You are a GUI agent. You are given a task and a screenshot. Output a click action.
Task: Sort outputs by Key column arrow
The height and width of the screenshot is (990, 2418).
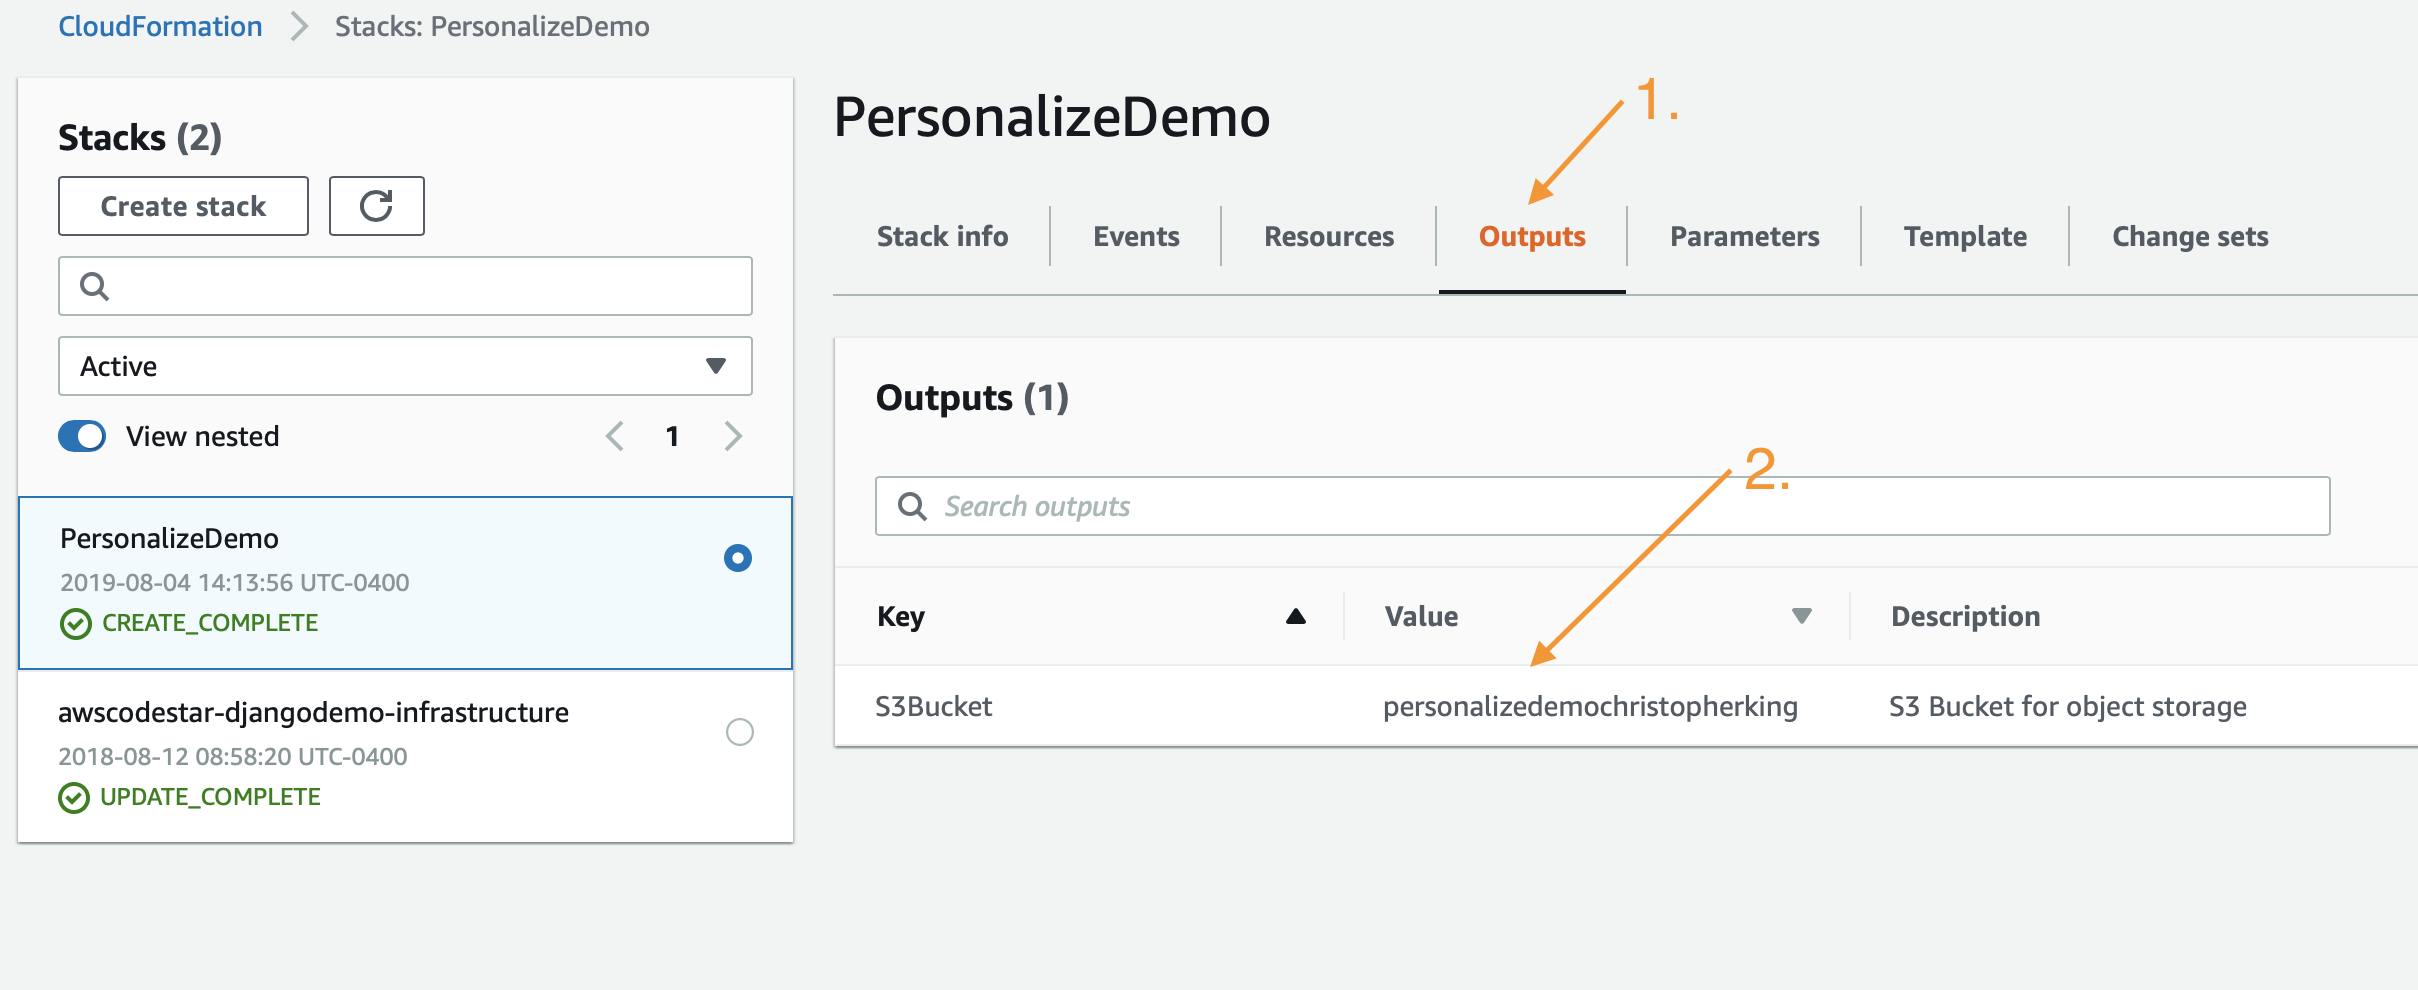[1296, 616]
